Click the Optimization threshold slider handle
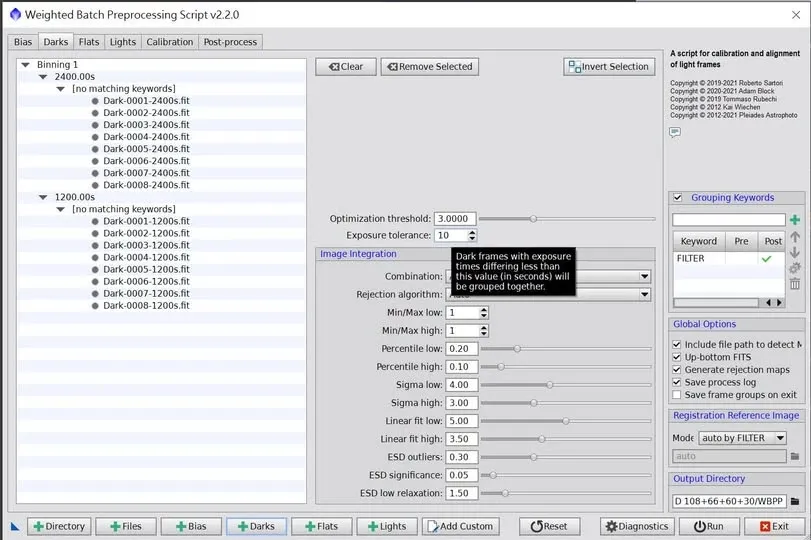The image size is (811, 540). (x=533, y=219)
